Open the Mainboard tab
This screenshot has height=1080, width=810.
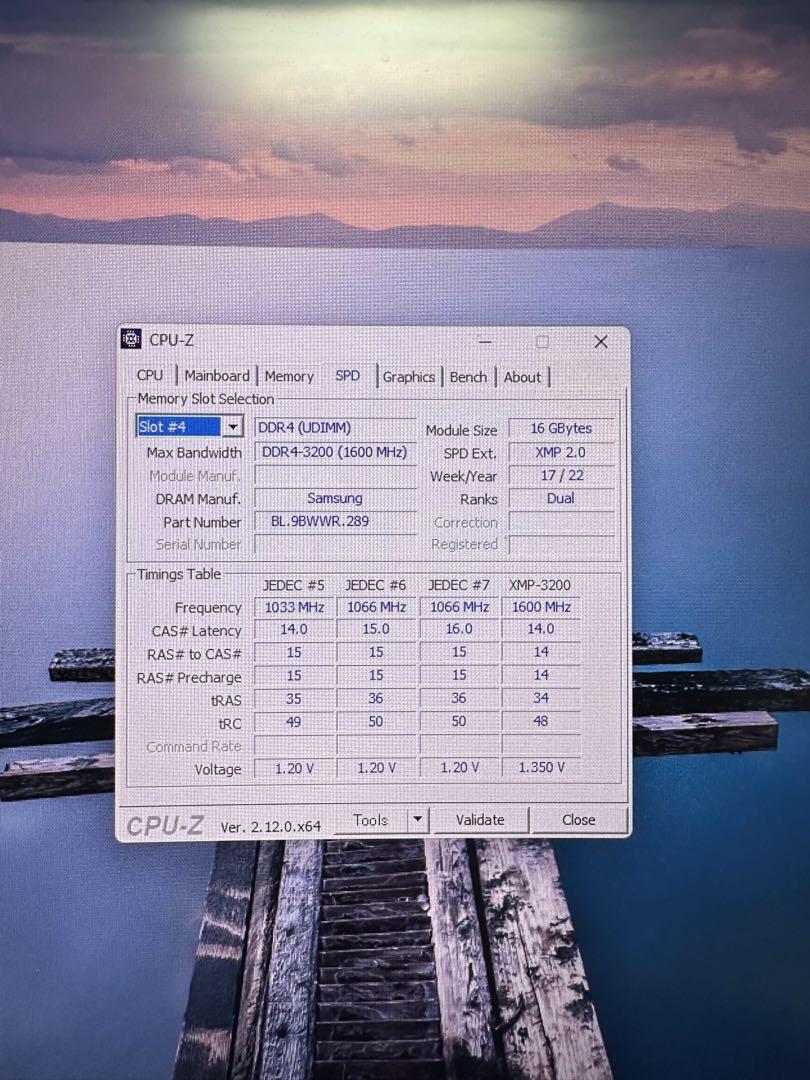[217, 376]
